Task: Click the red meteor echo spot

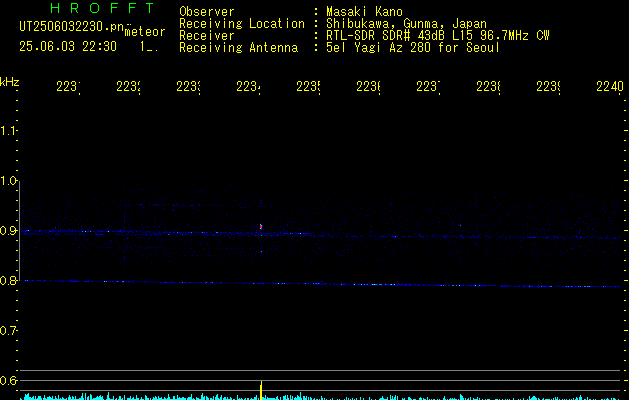Action: (261, 227)
